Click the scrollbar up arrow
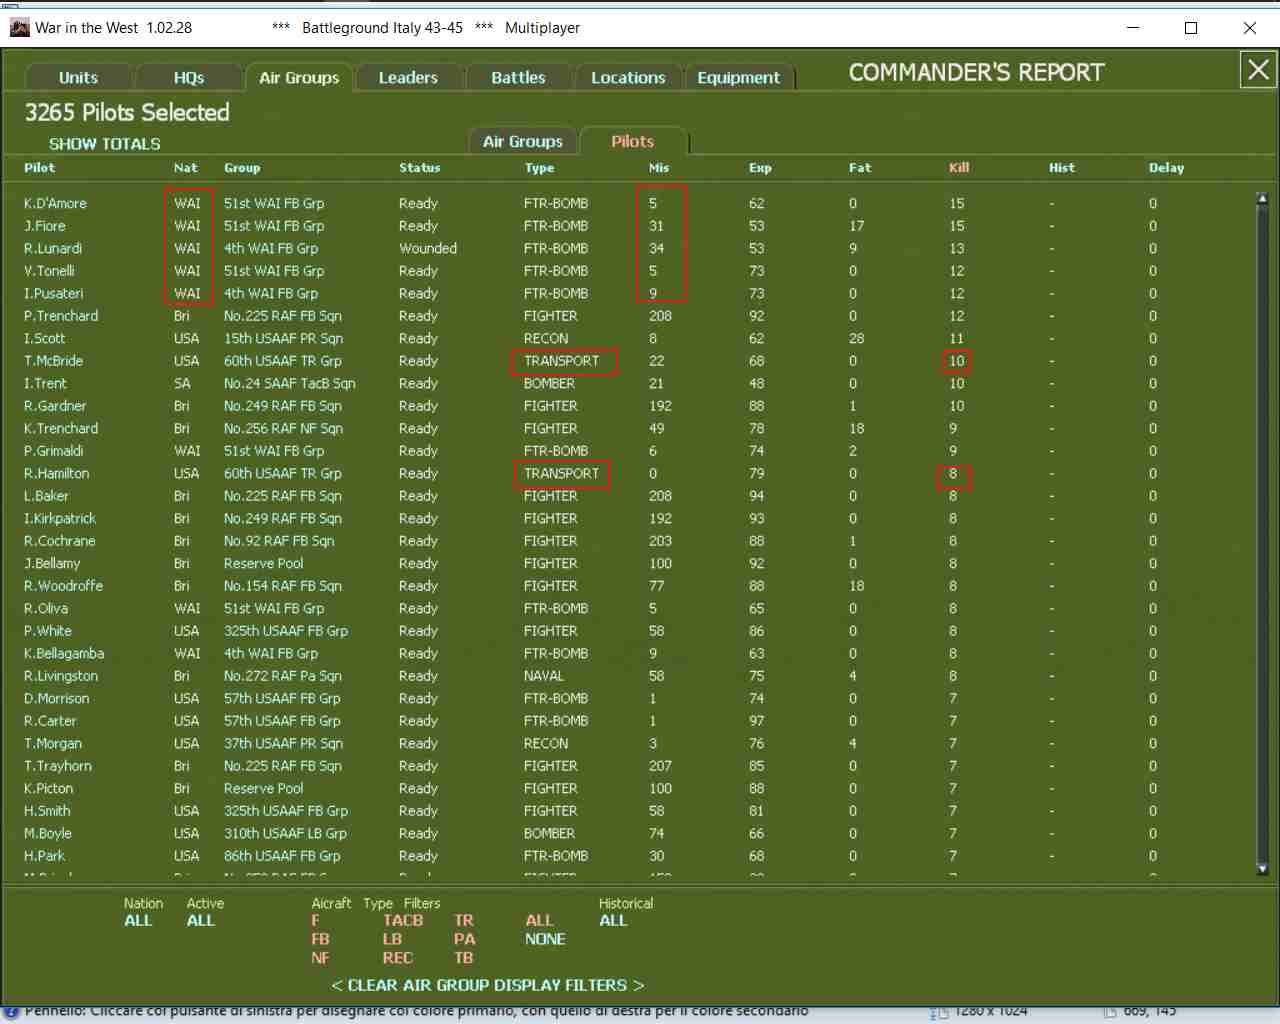 pyautogui.click(x=1262, y=199)
